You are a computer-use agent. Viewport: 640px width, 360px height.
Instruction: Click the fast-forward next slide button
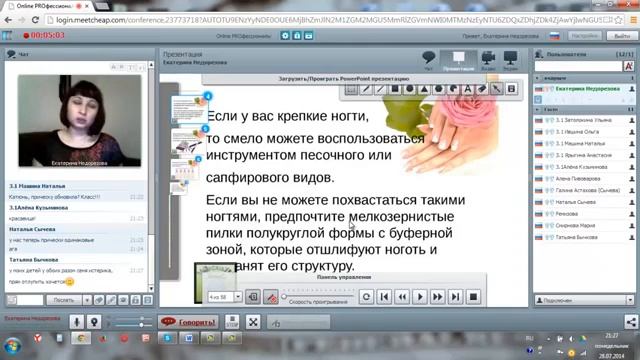(x=438, y=297)
